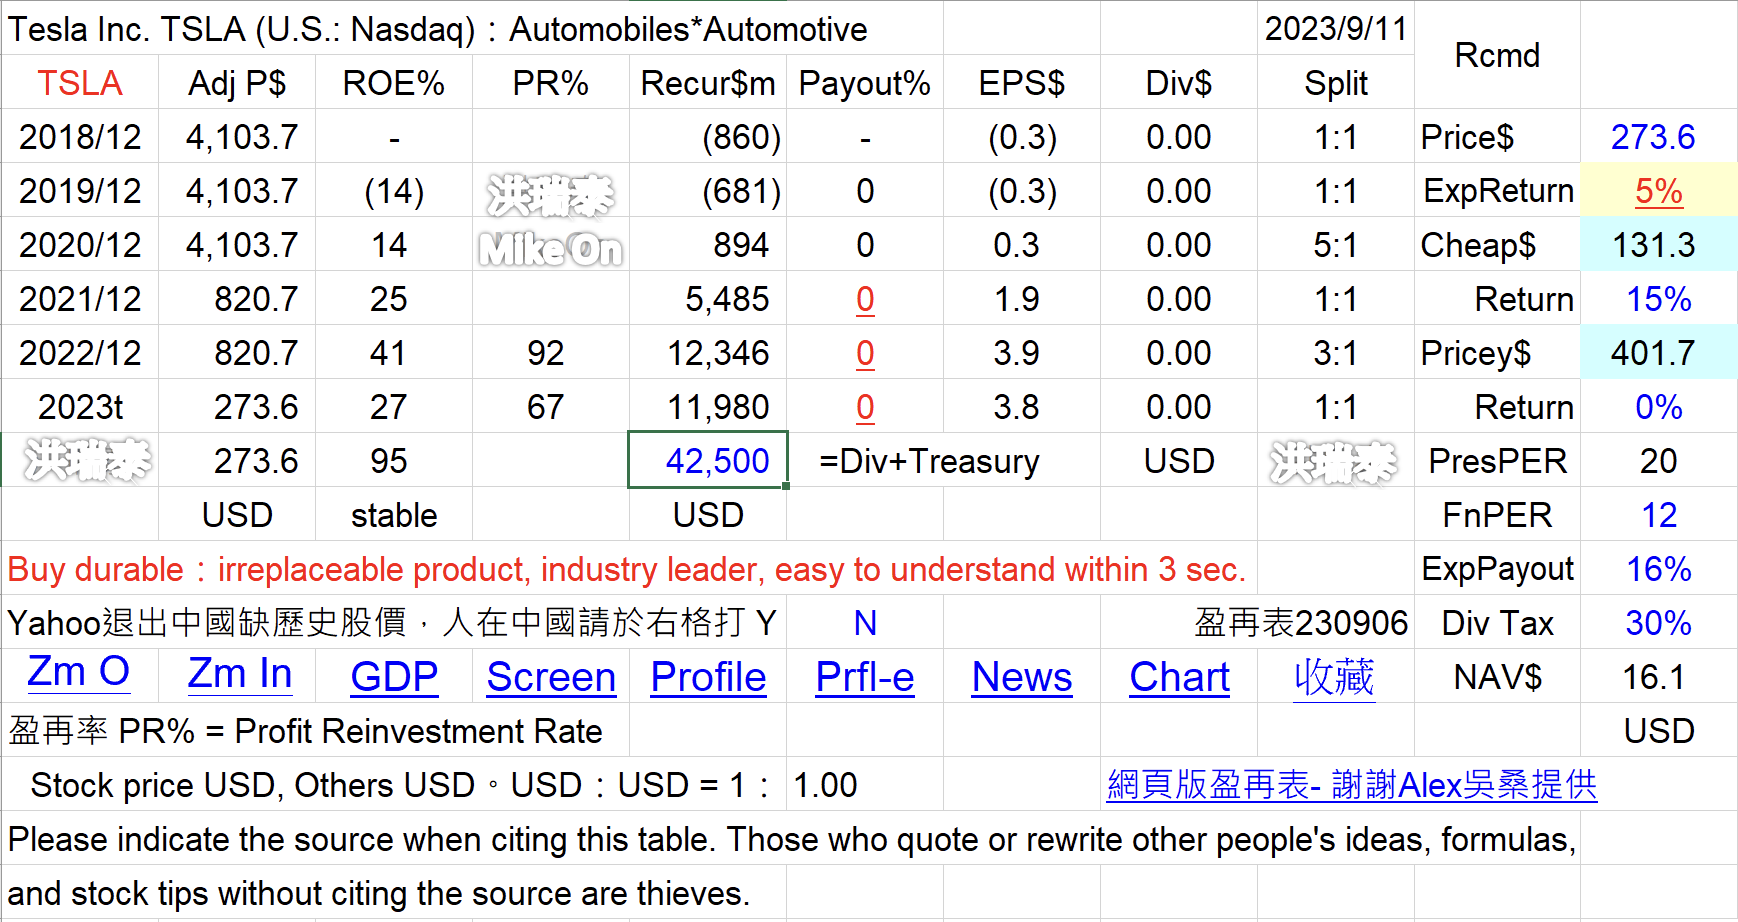Click the FnPER value 12
The height and width of the screenshot is (922, 1738).
(1658, 515)
